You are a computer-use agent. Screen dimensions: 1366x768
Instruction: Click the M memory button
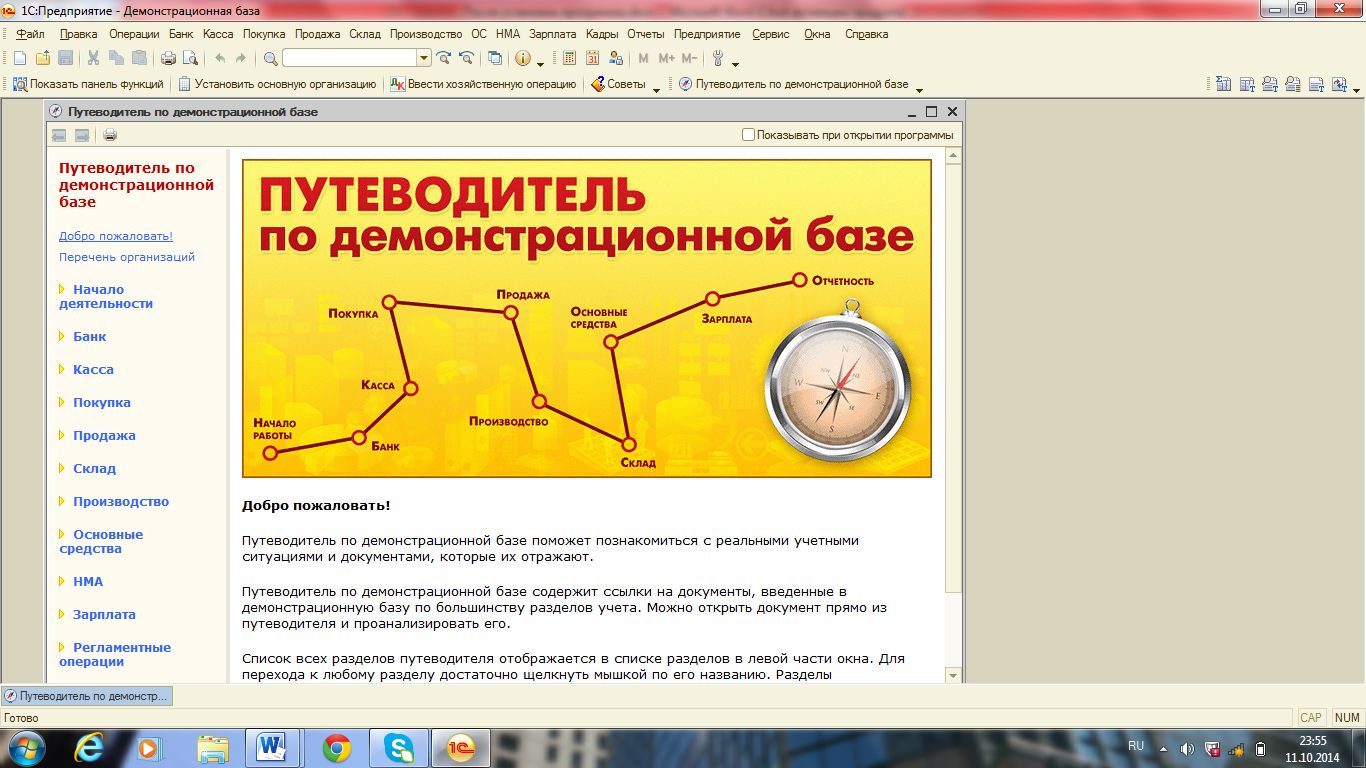tap(643, 58)
